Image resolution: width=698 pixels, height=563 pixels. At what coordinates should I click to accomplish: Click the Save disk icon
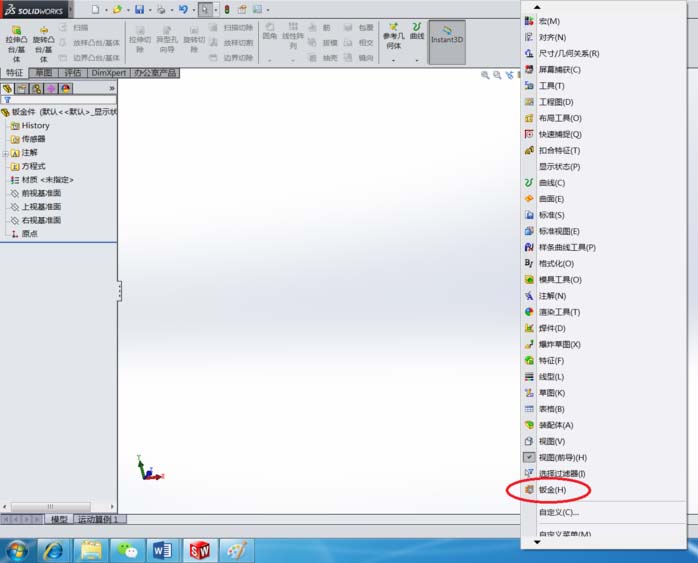pos(139,9)
